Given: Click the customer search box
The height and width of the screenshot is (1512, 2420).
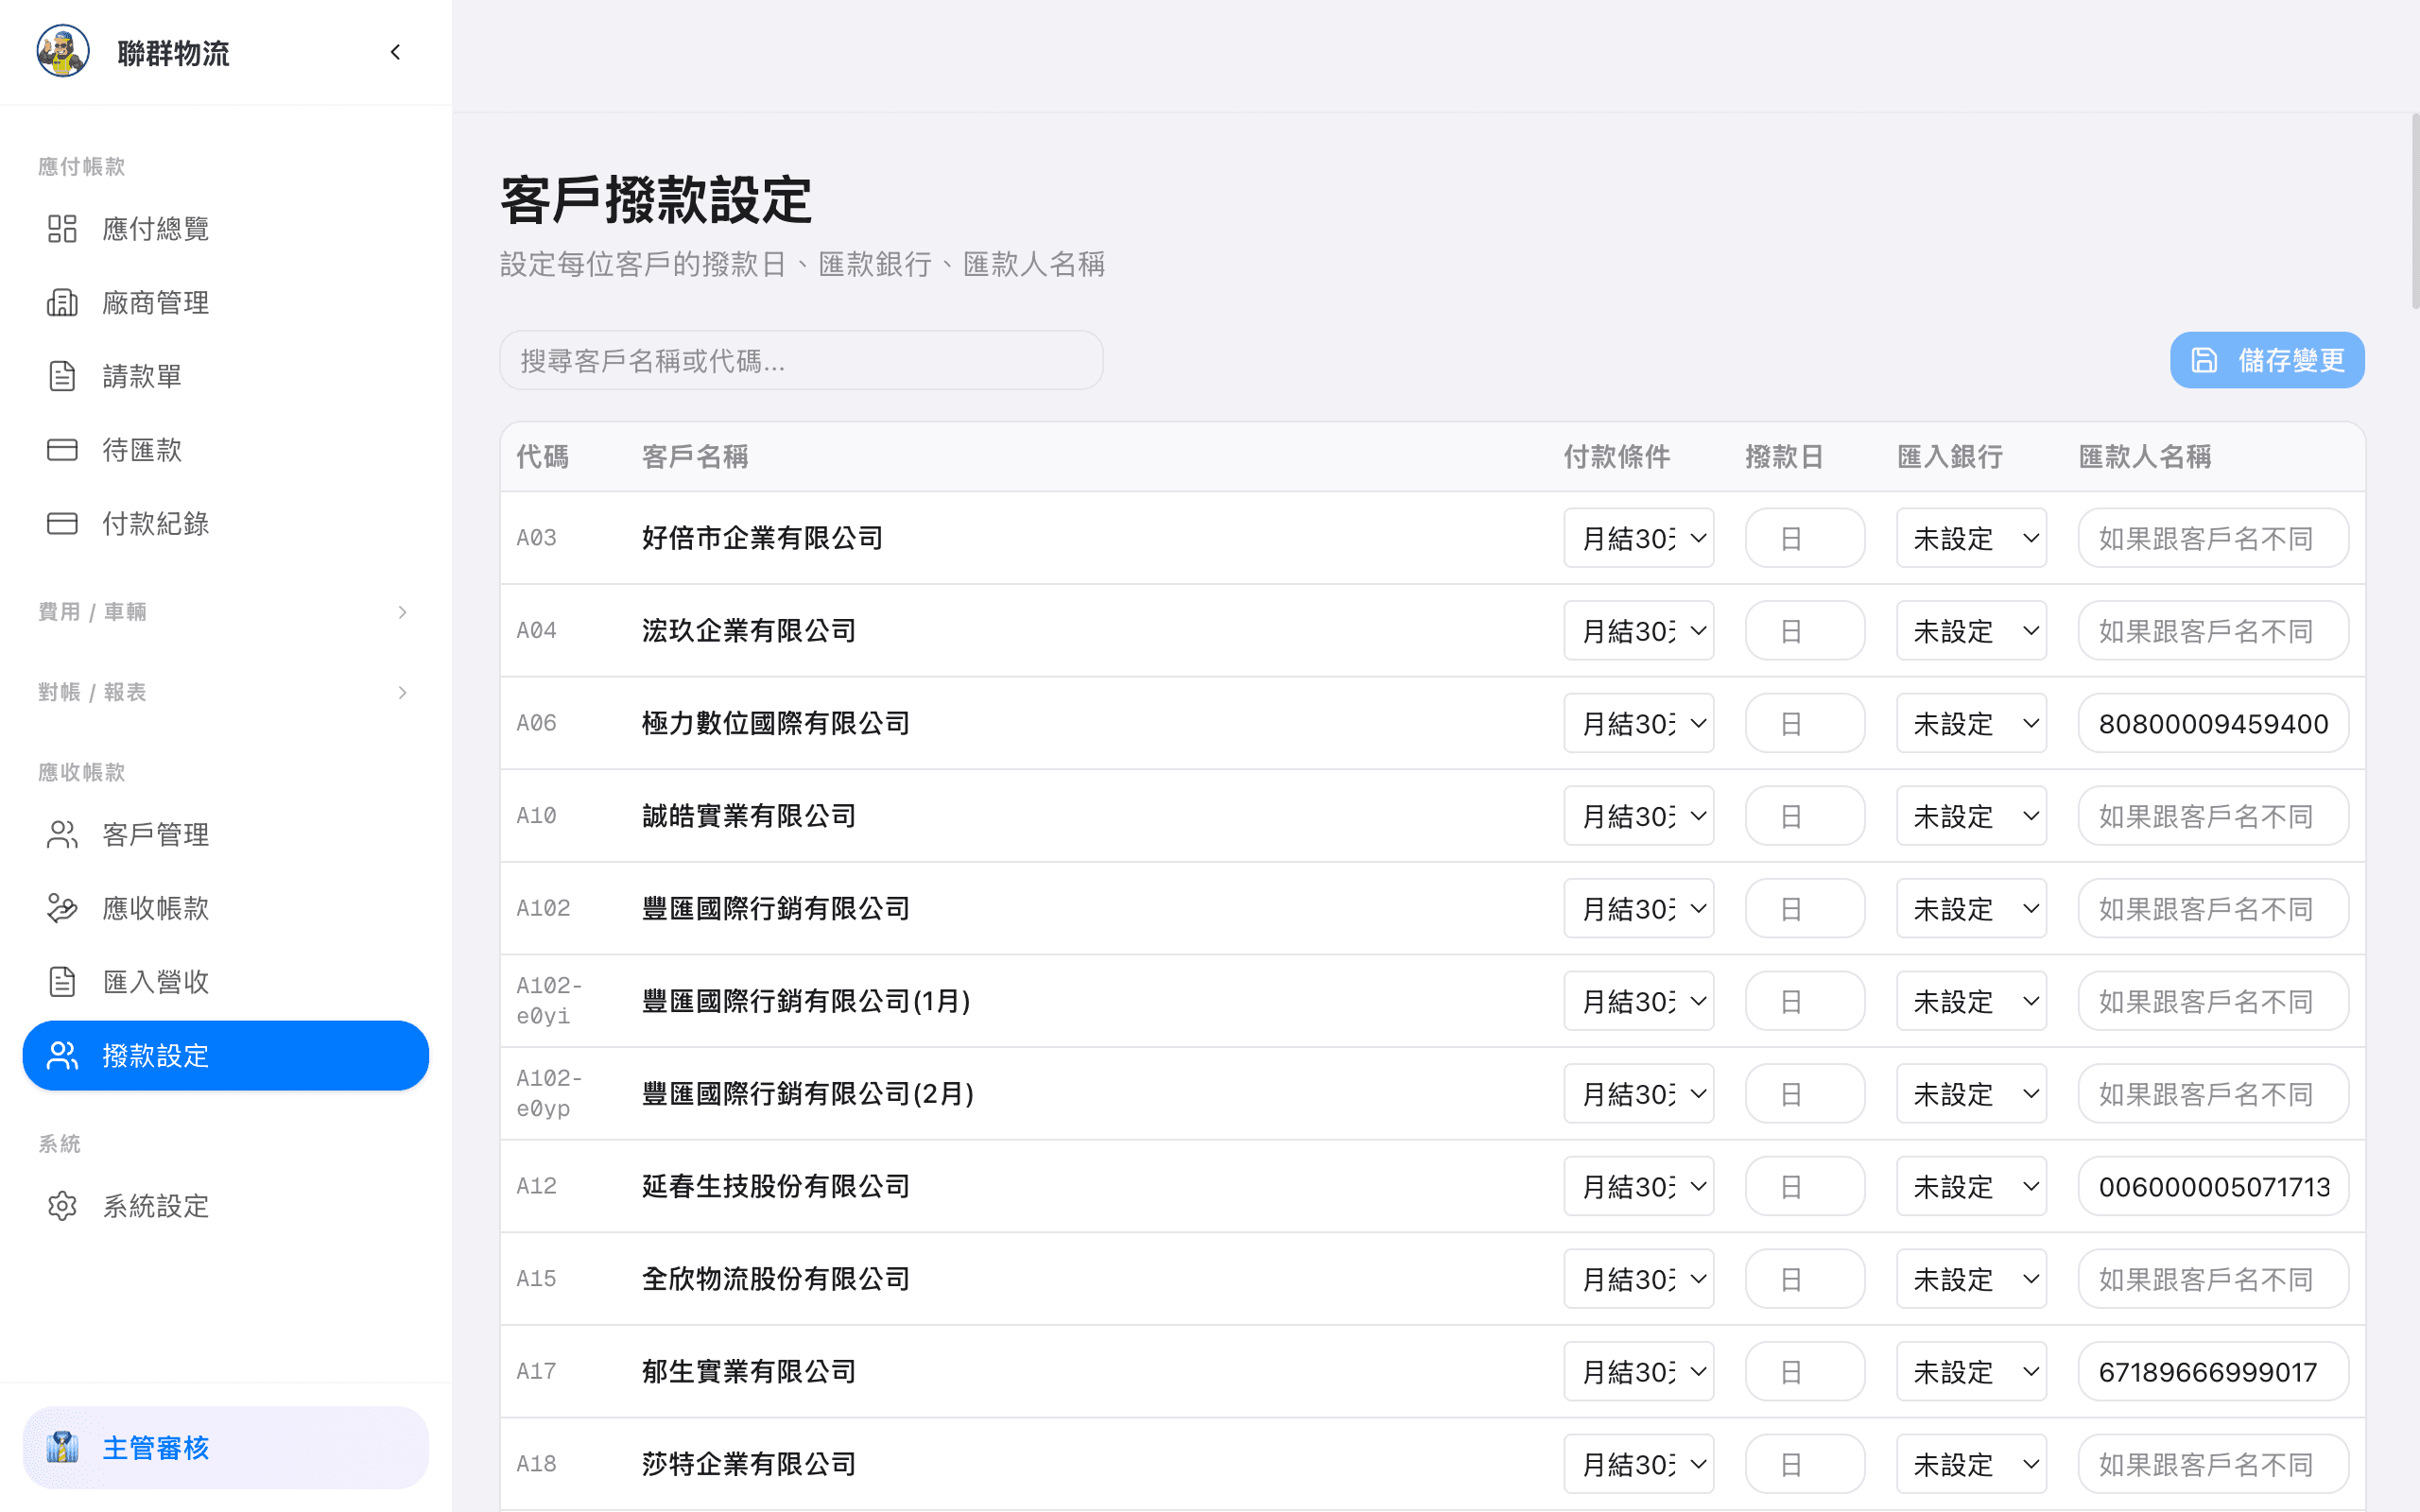Looking at the screenshot, I should (x=800, y=360).
